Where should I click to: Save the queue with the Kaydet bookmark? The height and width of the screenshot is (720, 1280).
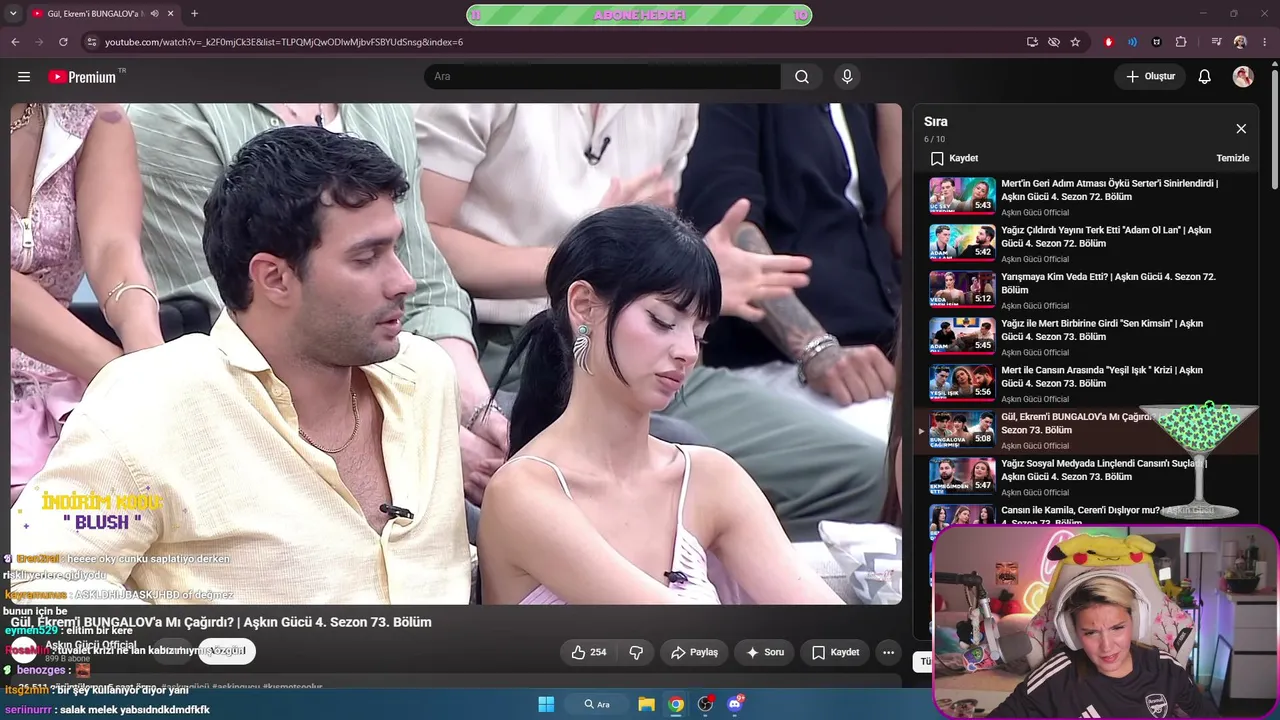point(954,158)
